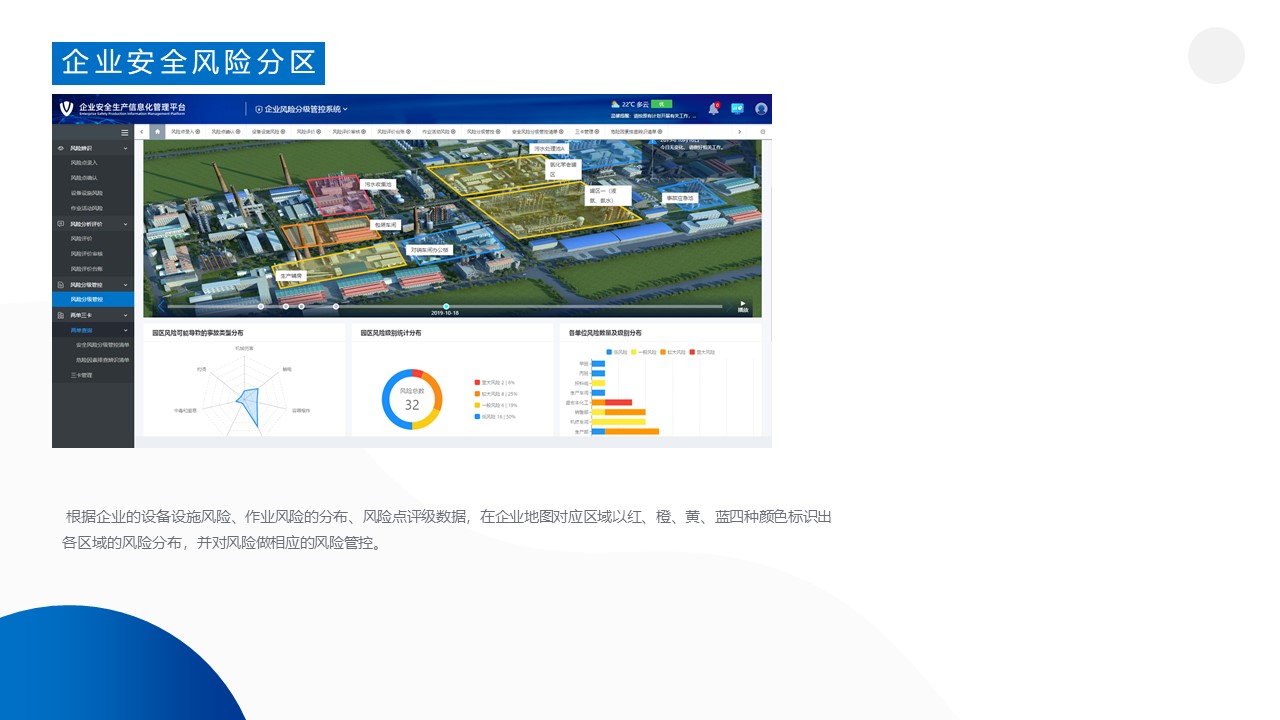Close the 安全风险分级管控清单 tab
Image resolution: width=1280 pixels, height=720 pixels.
pyautogui.click(x=561, y=131)
